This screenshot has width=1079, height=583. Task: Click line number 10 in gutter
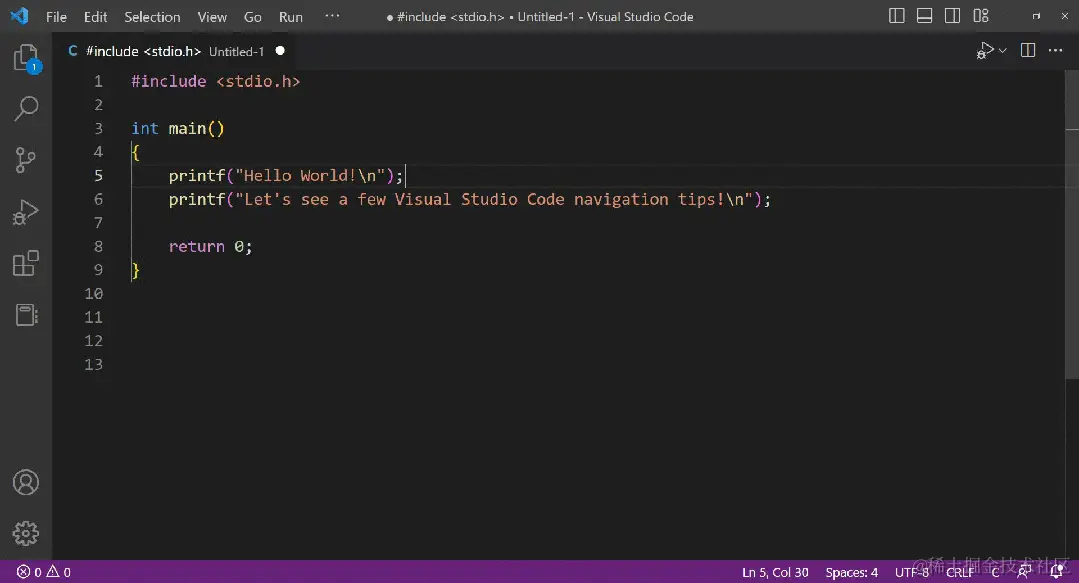(x=94, y=293)
